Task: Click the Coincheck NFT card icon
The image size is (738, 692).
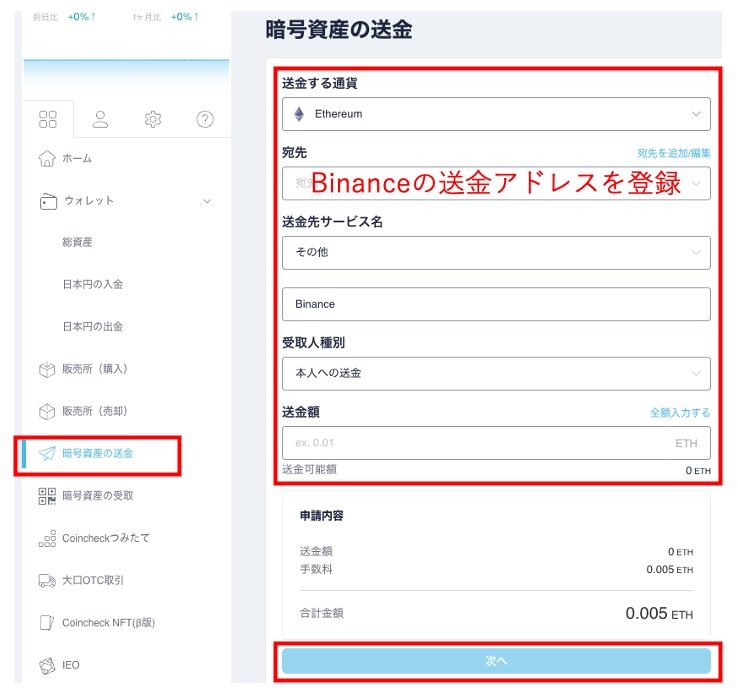Action: tap(47, 623)
